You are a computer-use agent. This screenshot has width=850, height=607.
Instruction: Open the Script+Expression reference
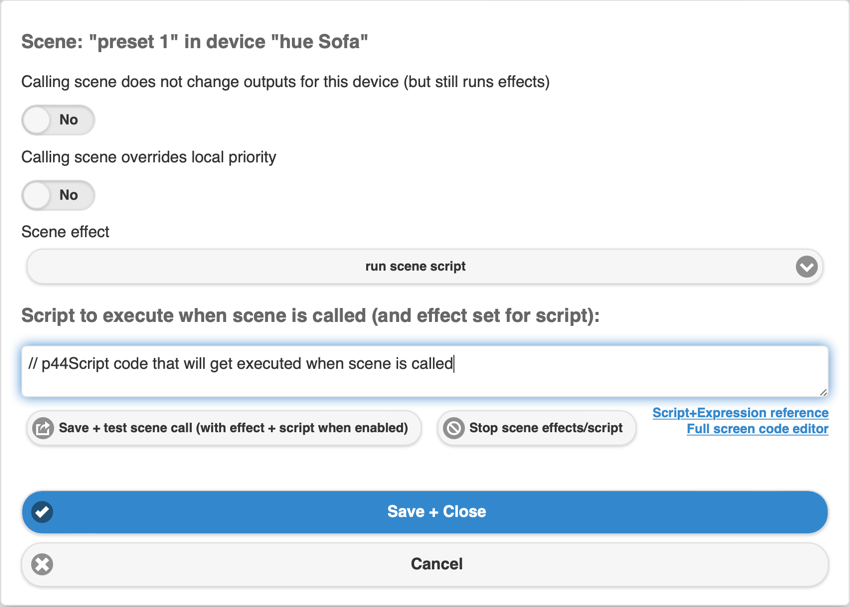pyautogui.click(x=740, y=412)
